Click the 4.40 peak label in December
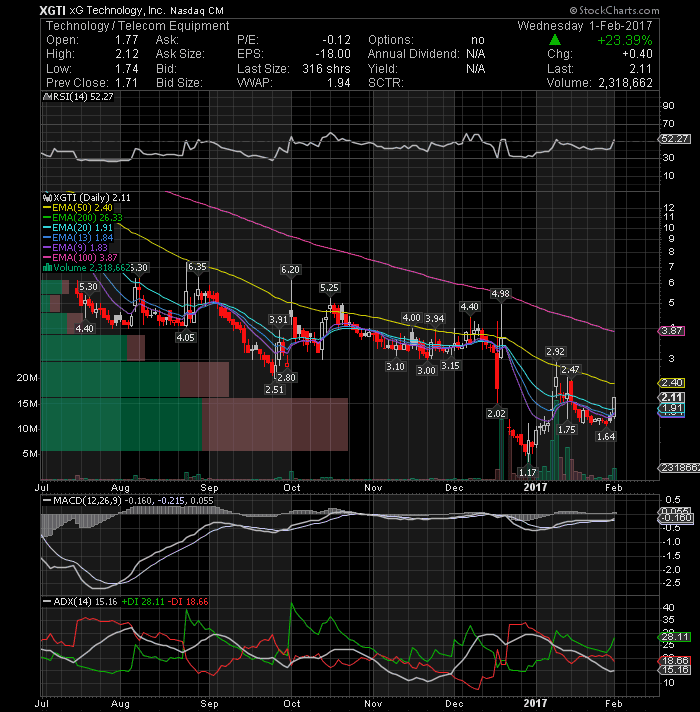The height and width of the screenshot is (712, 700). pyautogui.click(x=469, y=307)
